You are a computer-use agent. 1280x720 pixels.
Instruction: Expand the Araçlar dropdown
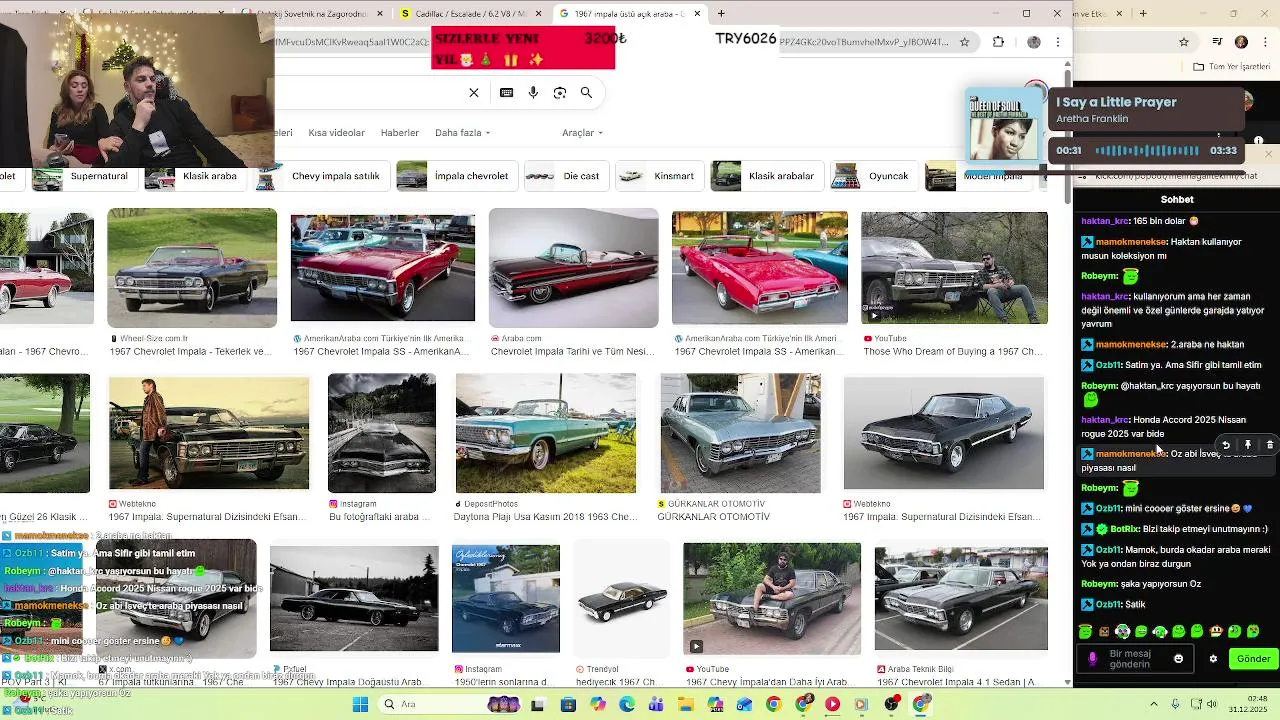tap(582, 133)
